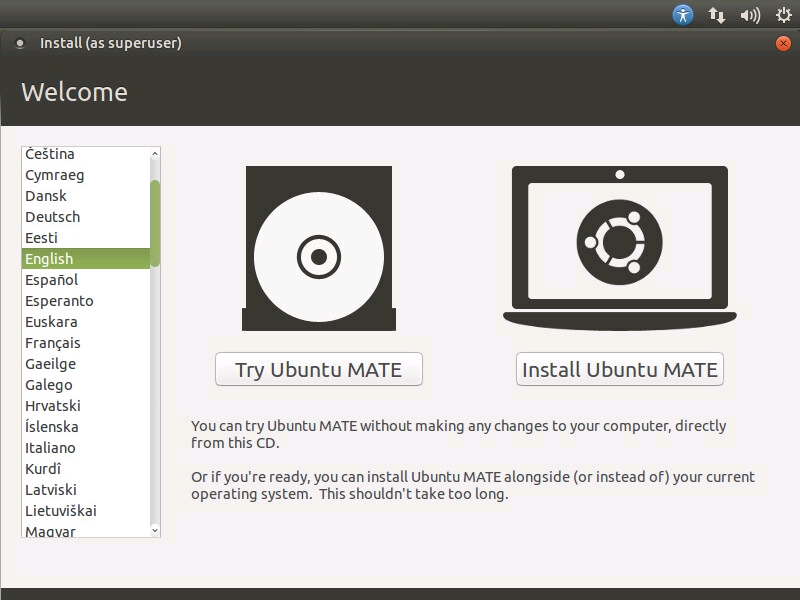Select Français in the language list
800x600 pixels.
86,342
